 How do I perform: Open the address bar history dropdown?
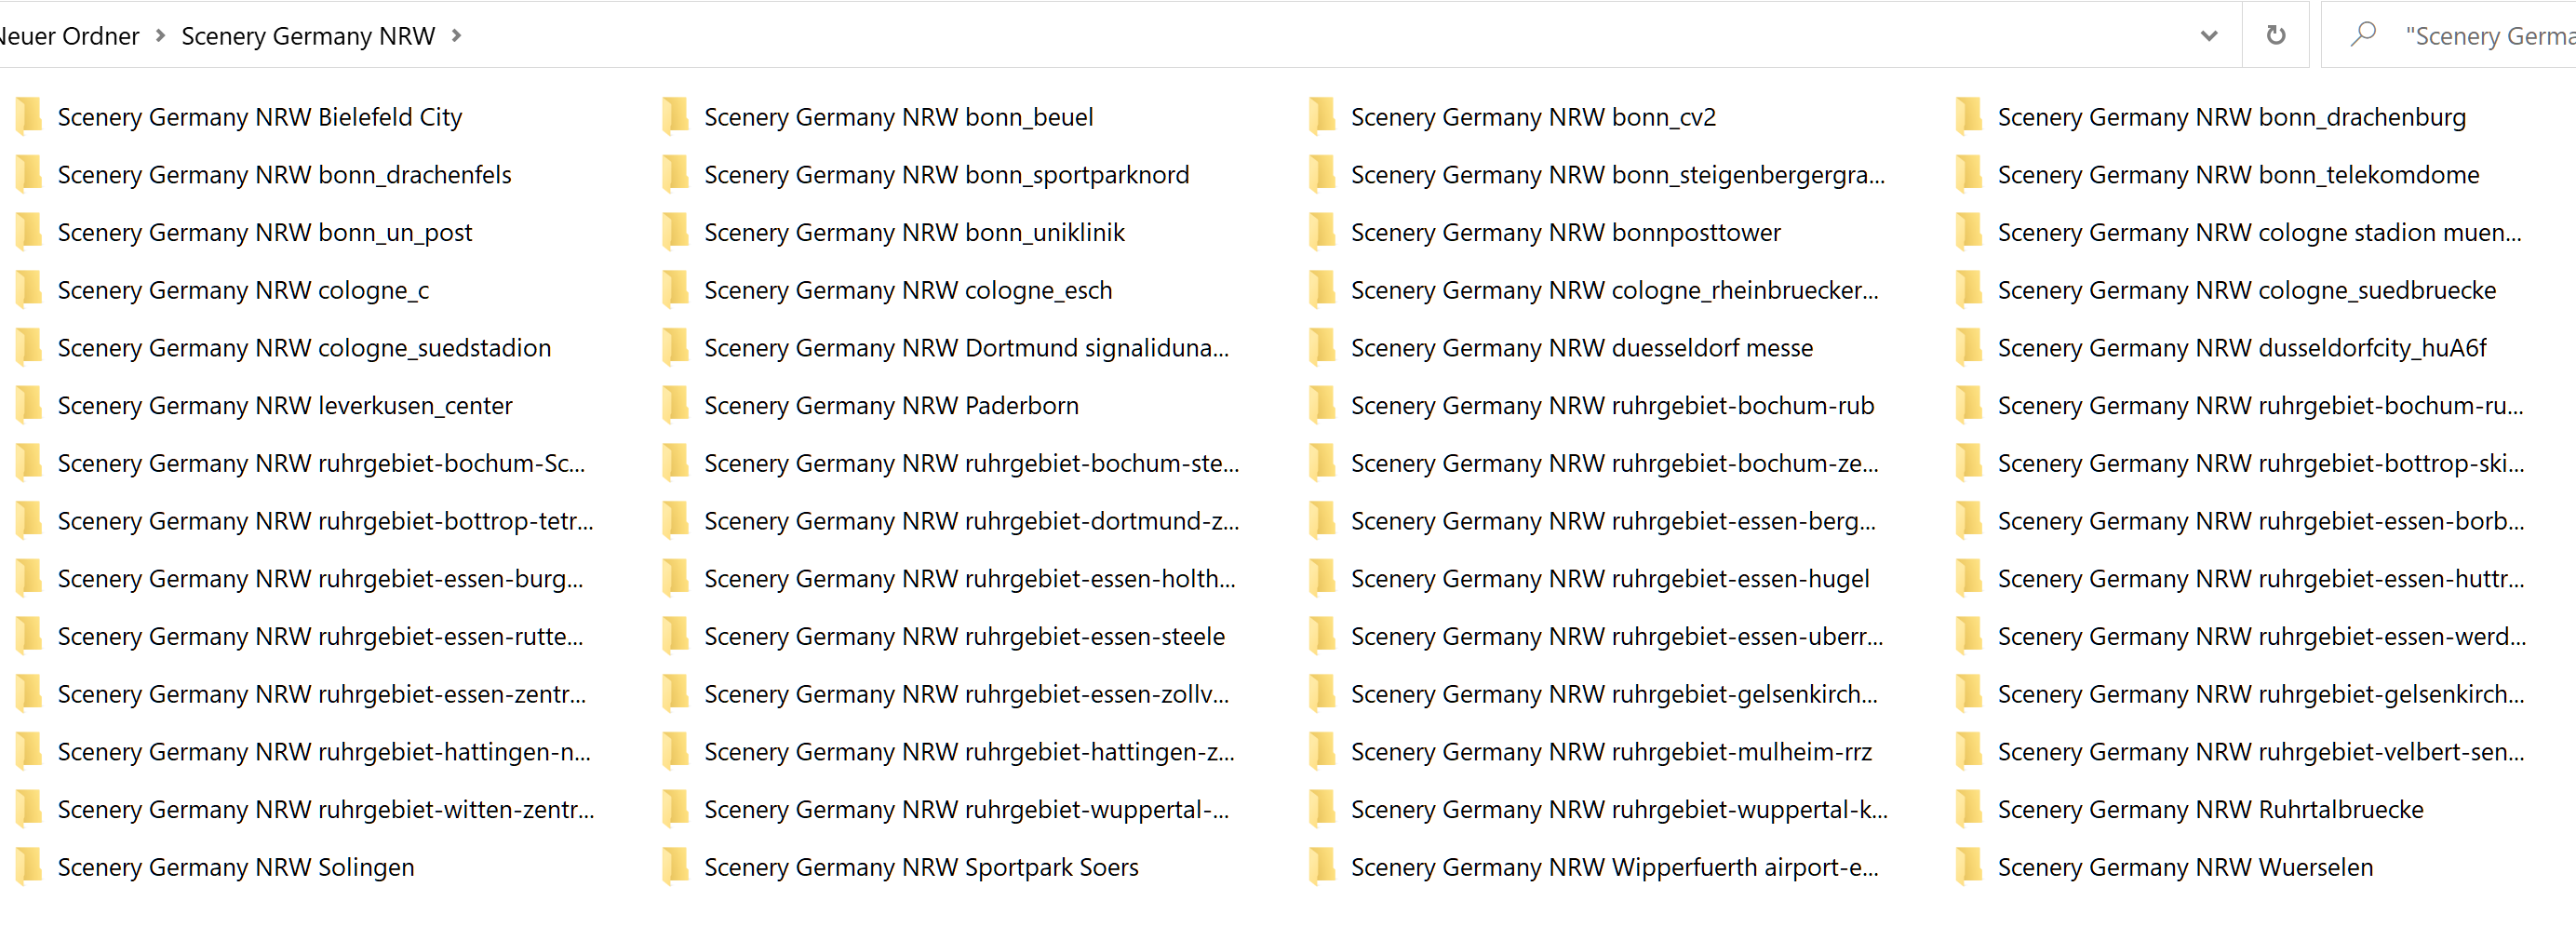click(x=2209, y=36)
